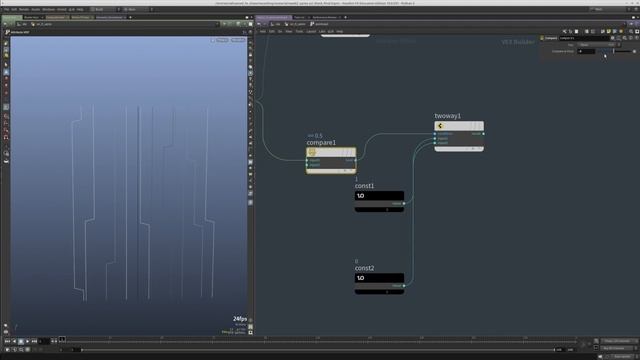Toggle the viewport camera lock icon

(213, 40)
